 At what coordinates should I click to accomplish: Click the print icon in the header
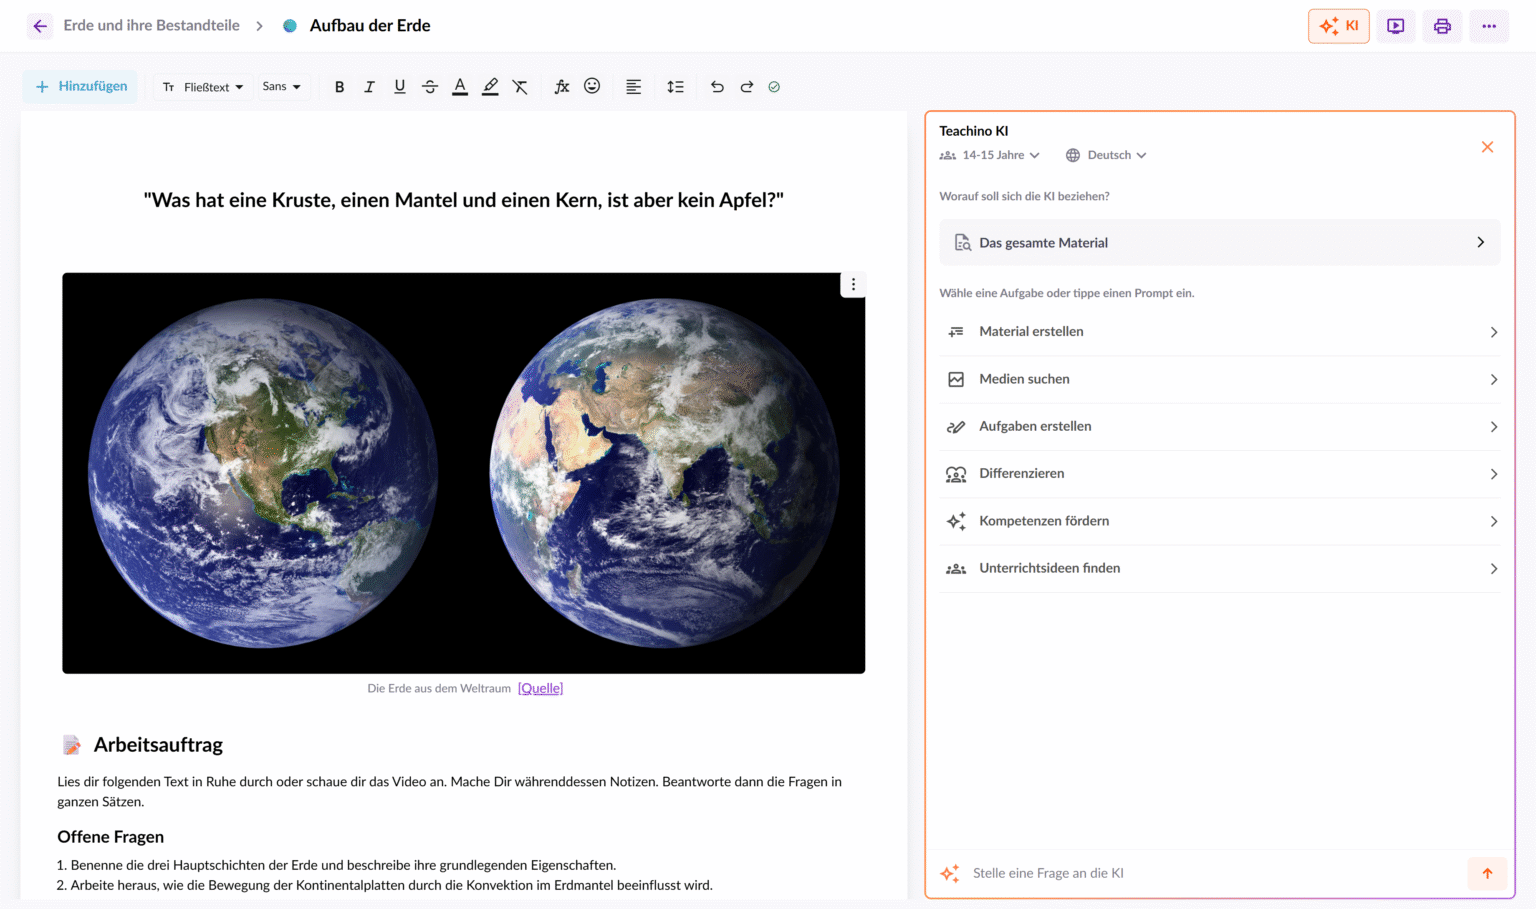[1442, 25]
